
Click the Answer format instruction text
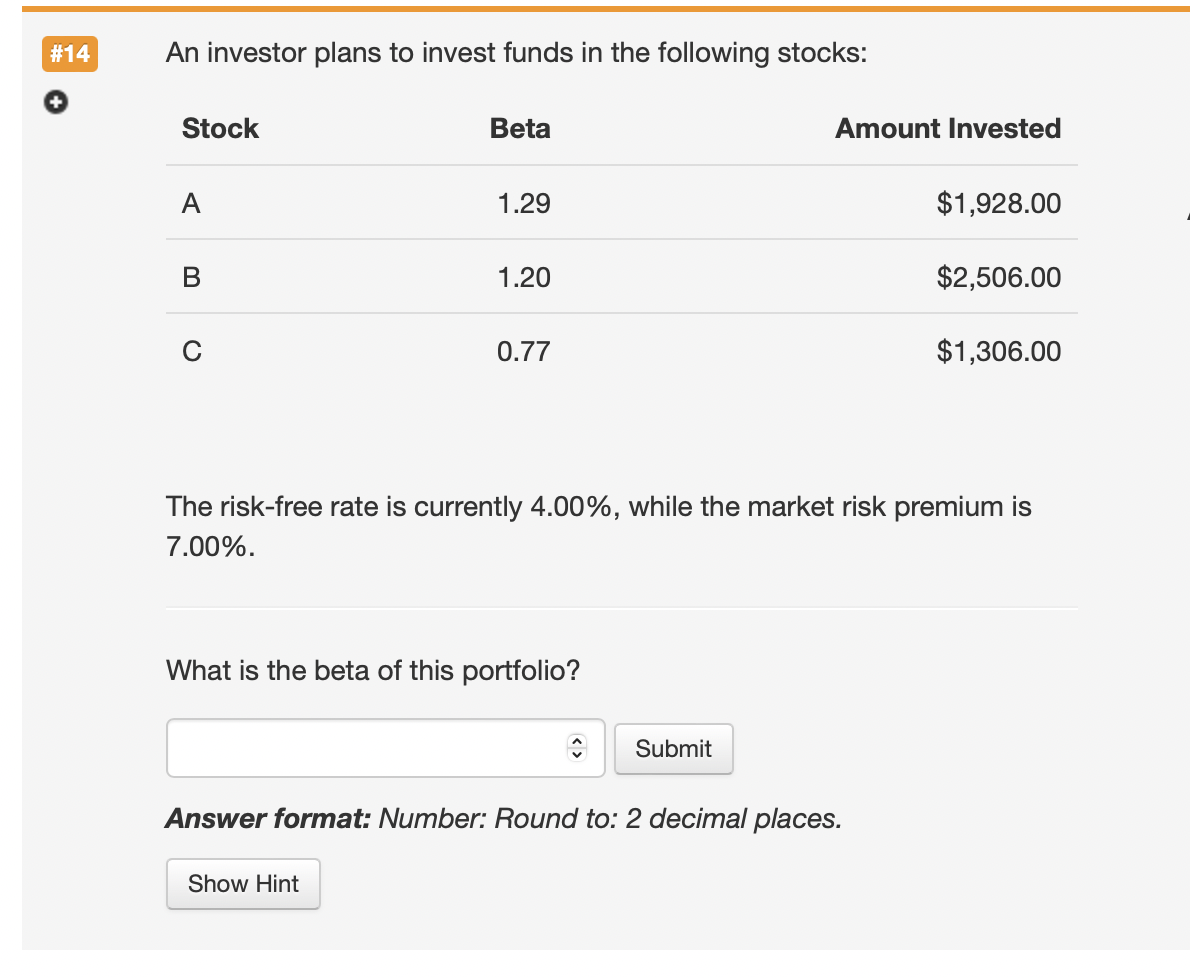(503, 819)
